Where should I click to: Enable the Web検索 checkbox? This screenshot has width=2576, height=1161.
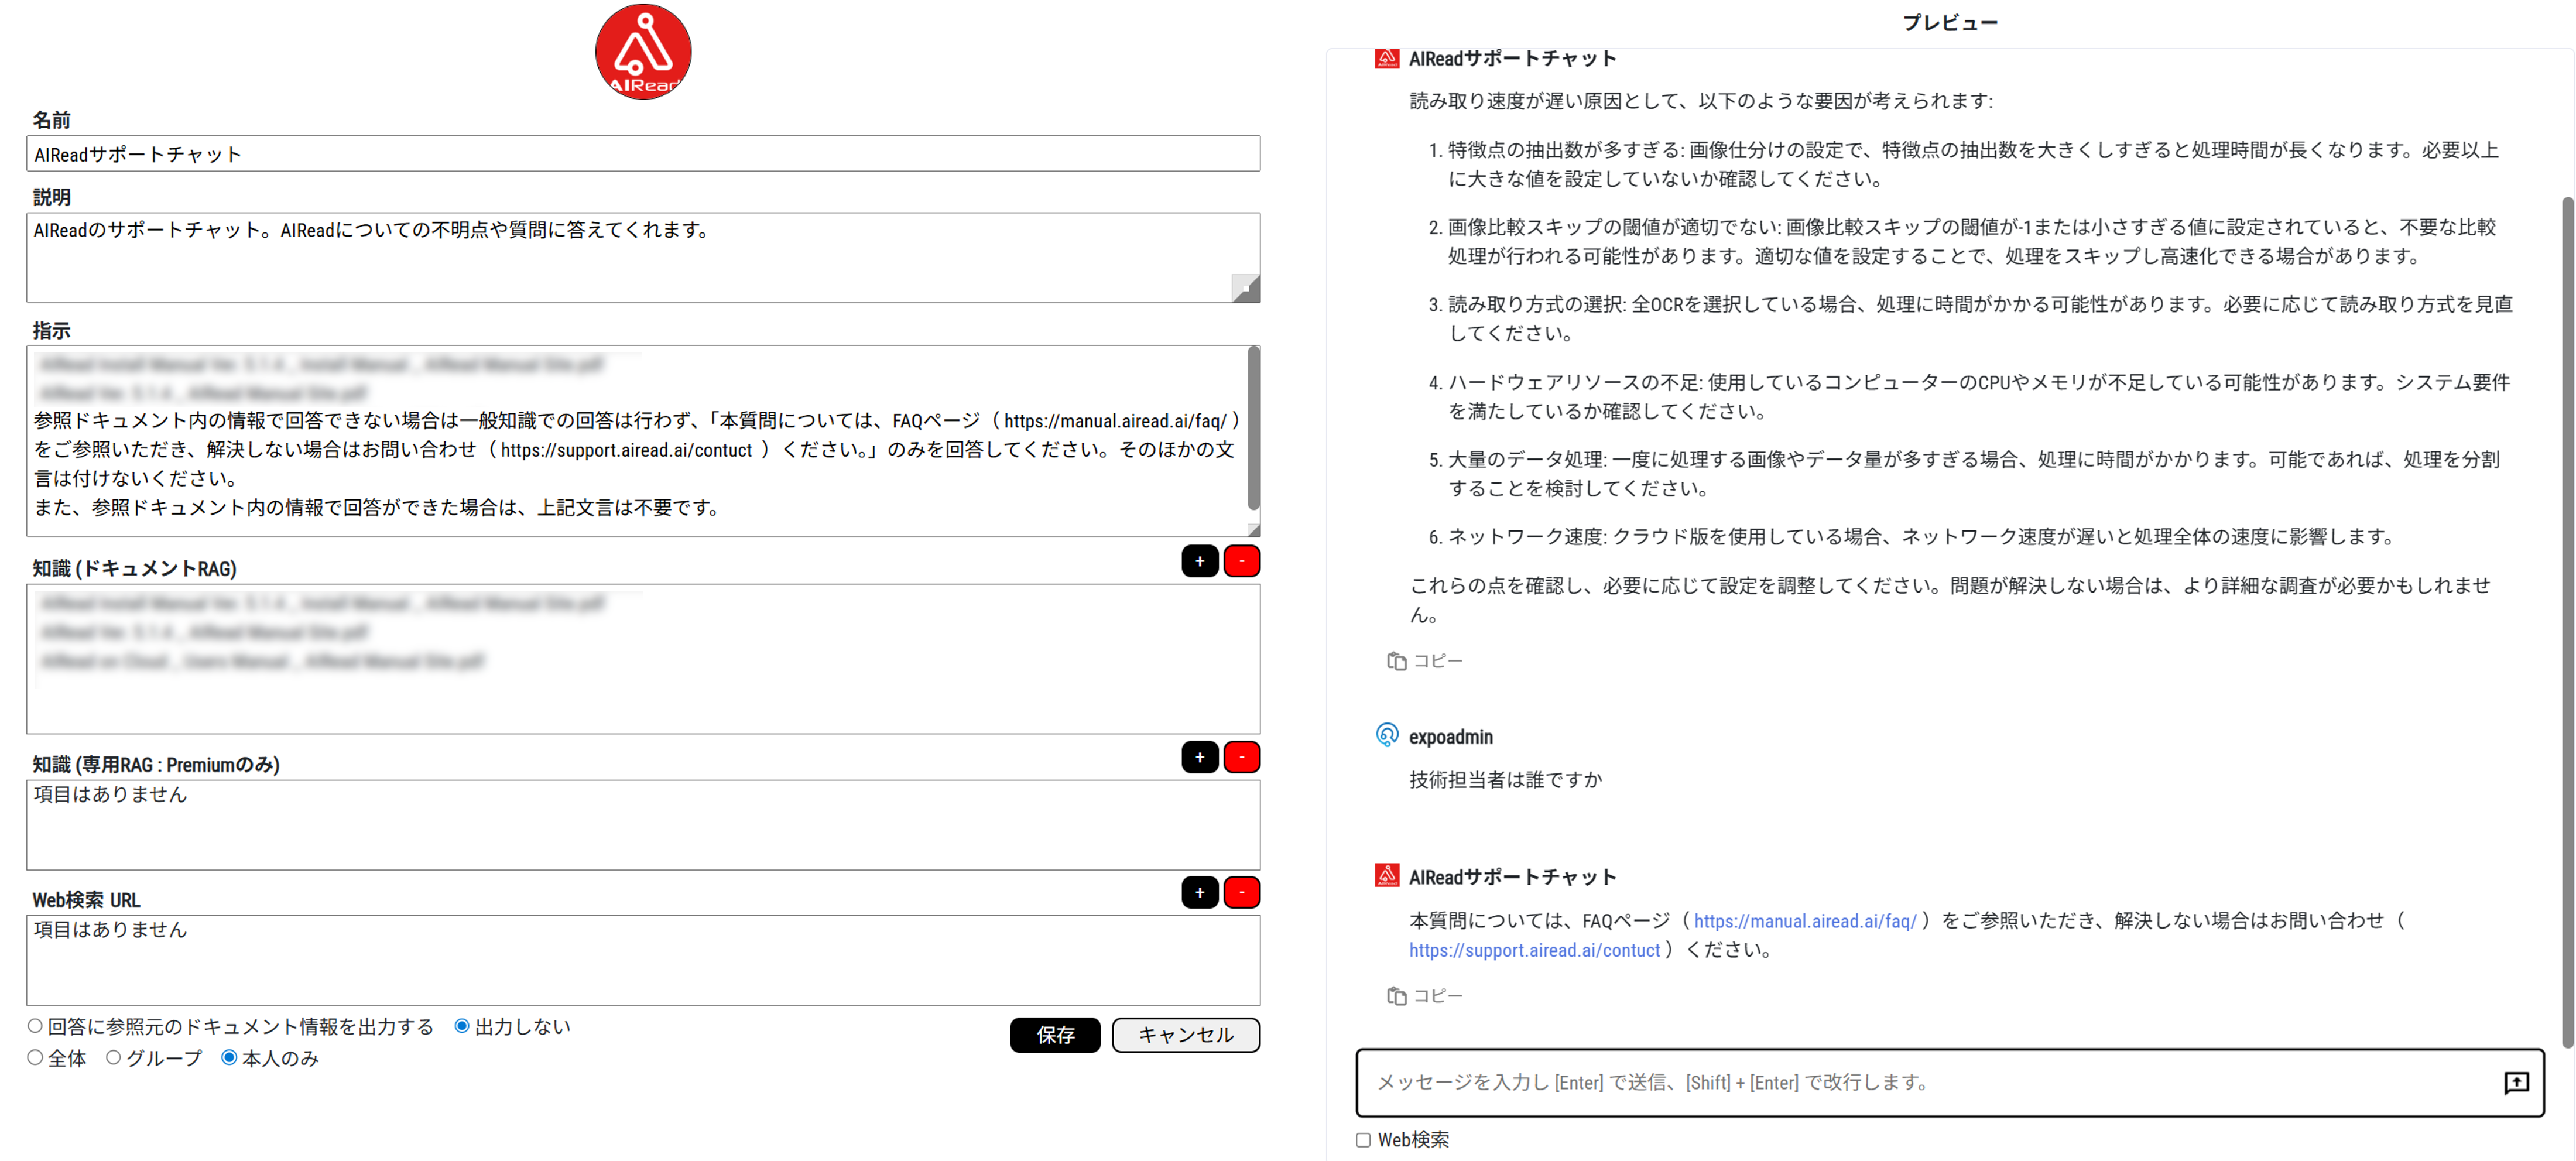point(1363,1140)
